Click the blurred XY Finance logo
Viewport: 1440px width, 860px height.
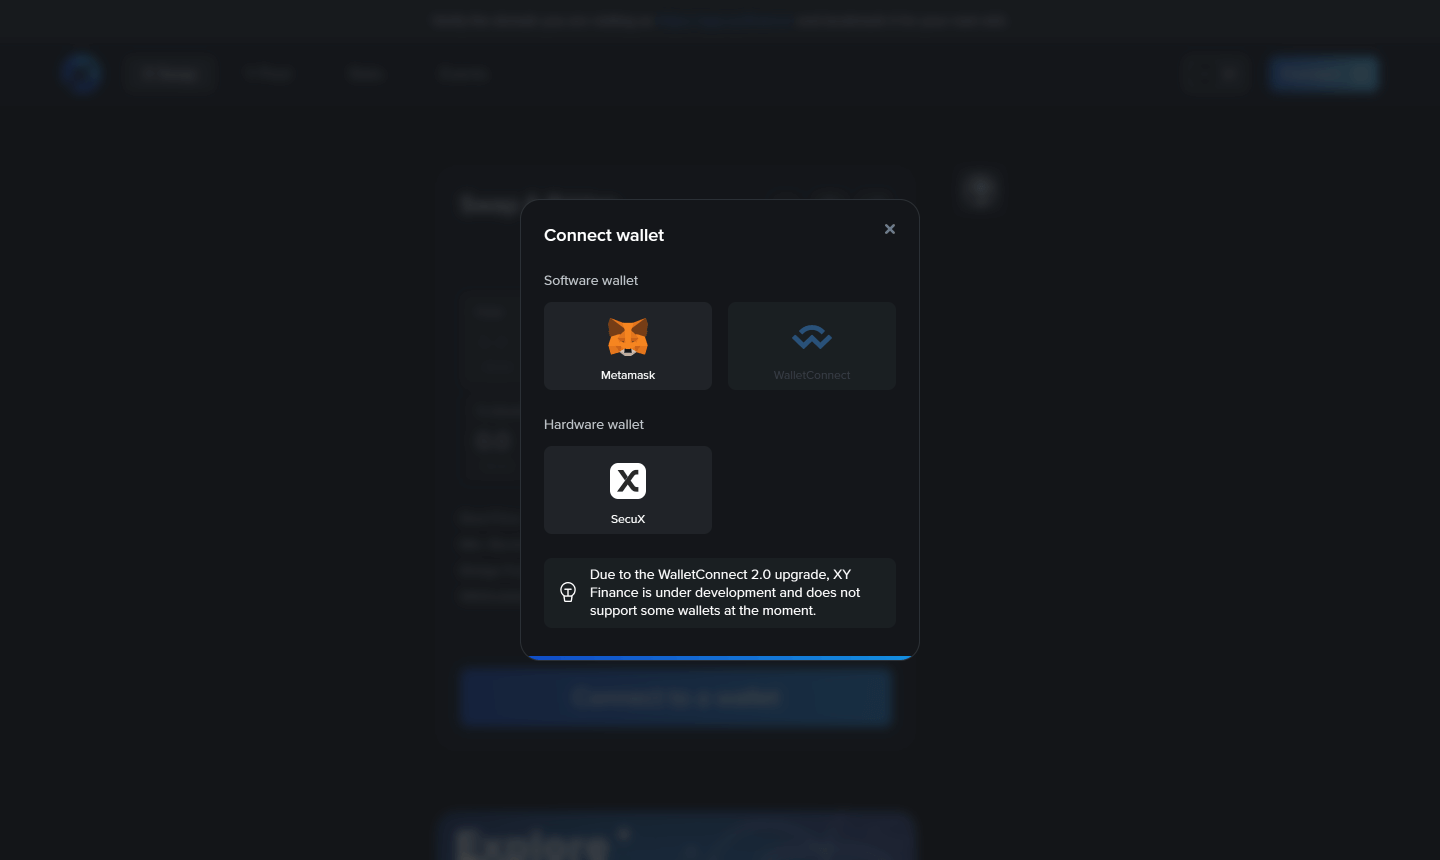(82, 73)
